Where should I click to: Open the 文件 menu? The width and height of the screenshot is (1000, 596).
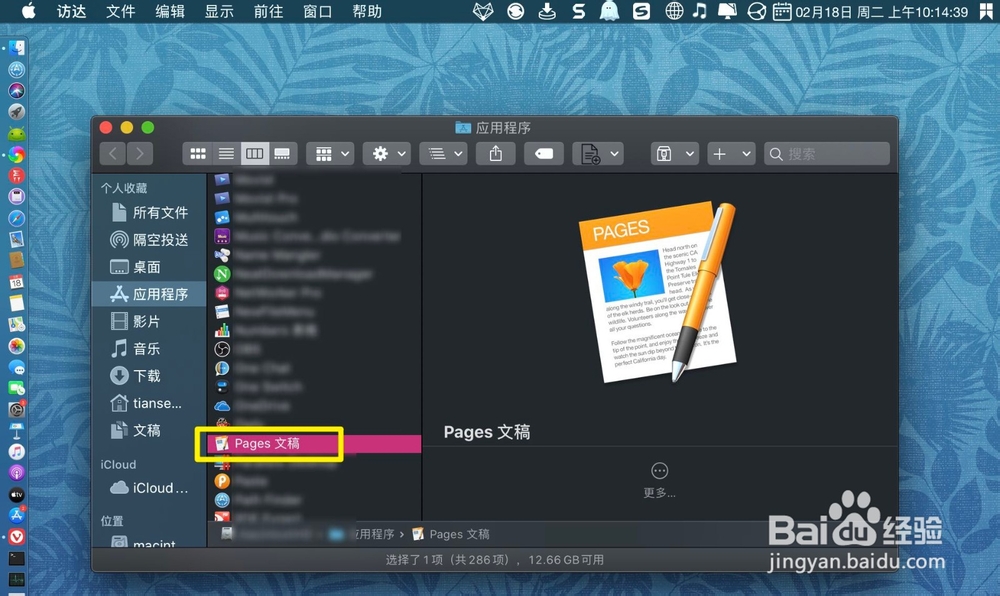(x=121, y=11)
